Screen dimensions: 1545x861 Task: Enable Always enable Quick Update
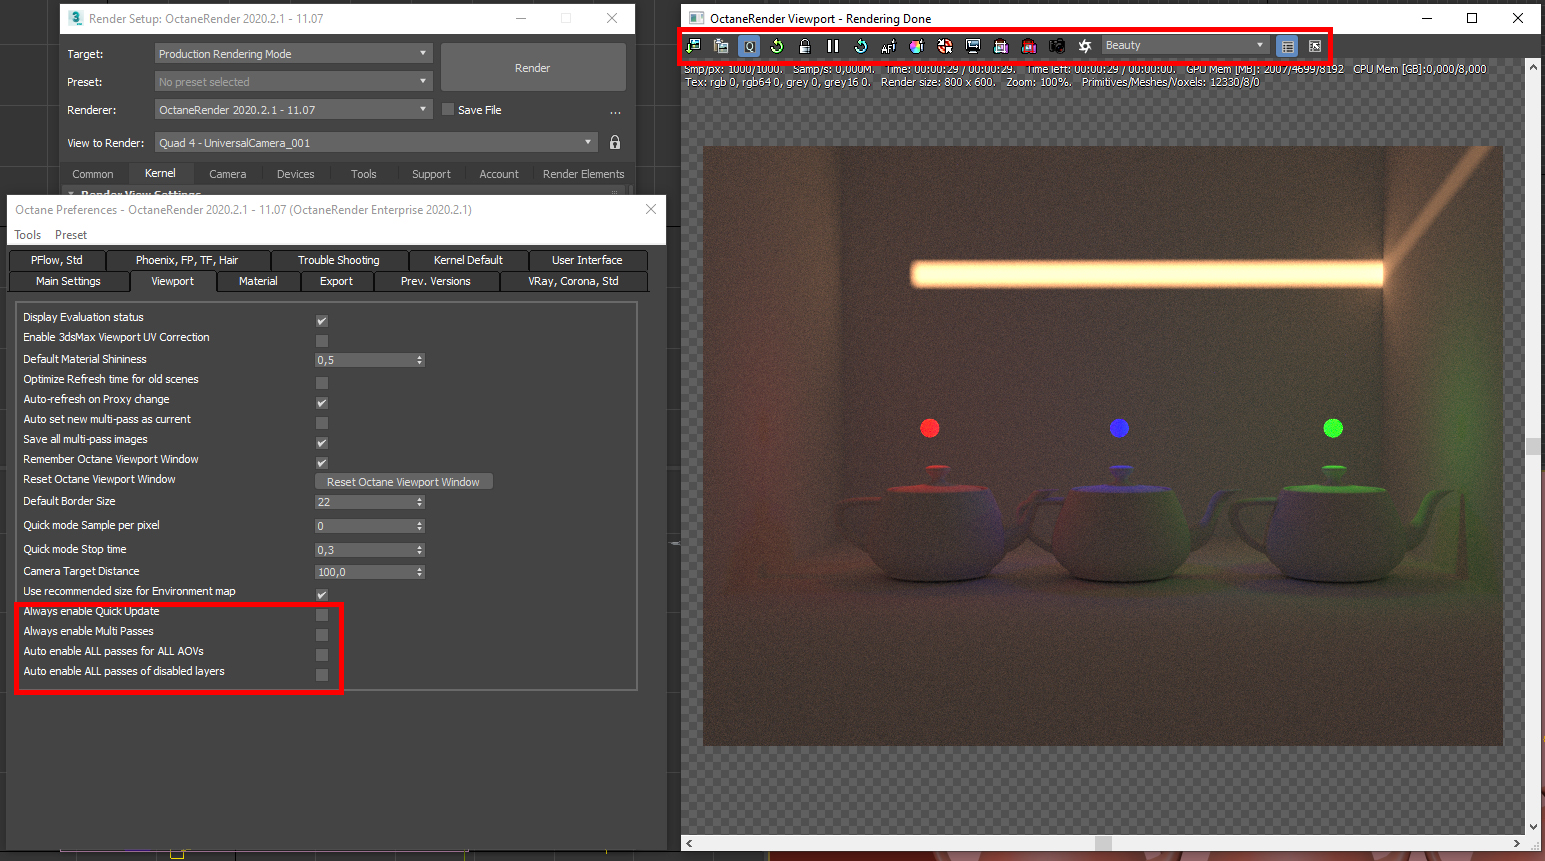coord(322,615)
